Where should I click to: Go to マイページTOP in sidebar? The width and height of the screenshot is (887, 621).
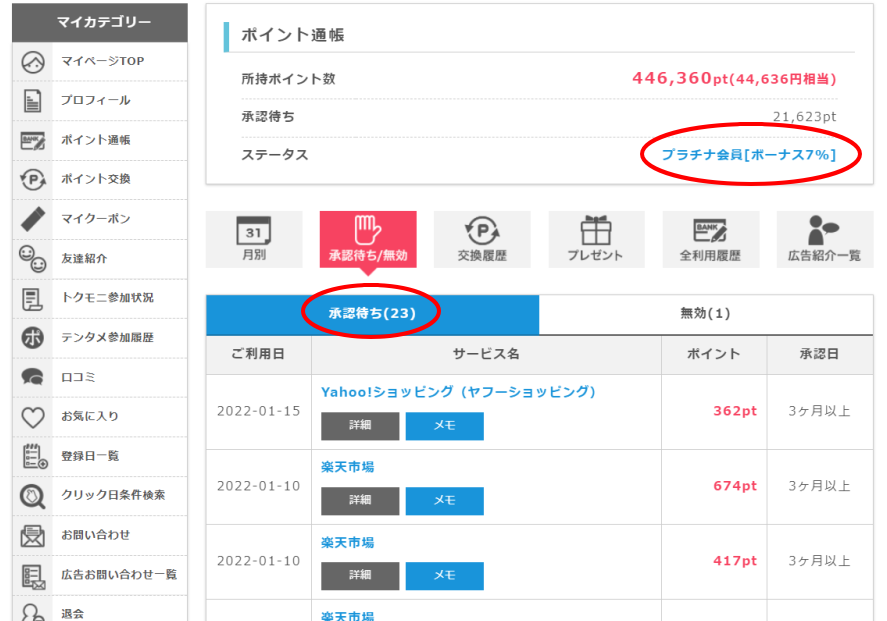tap(102, 62)
